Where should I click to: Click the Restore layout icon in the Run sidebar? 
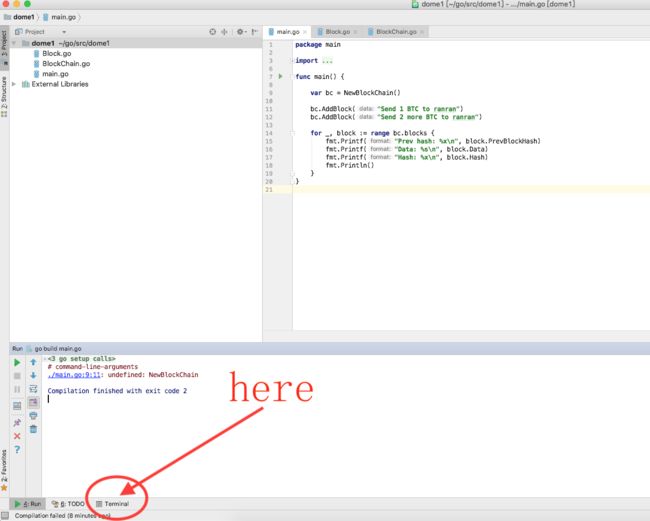pos(17,406)
